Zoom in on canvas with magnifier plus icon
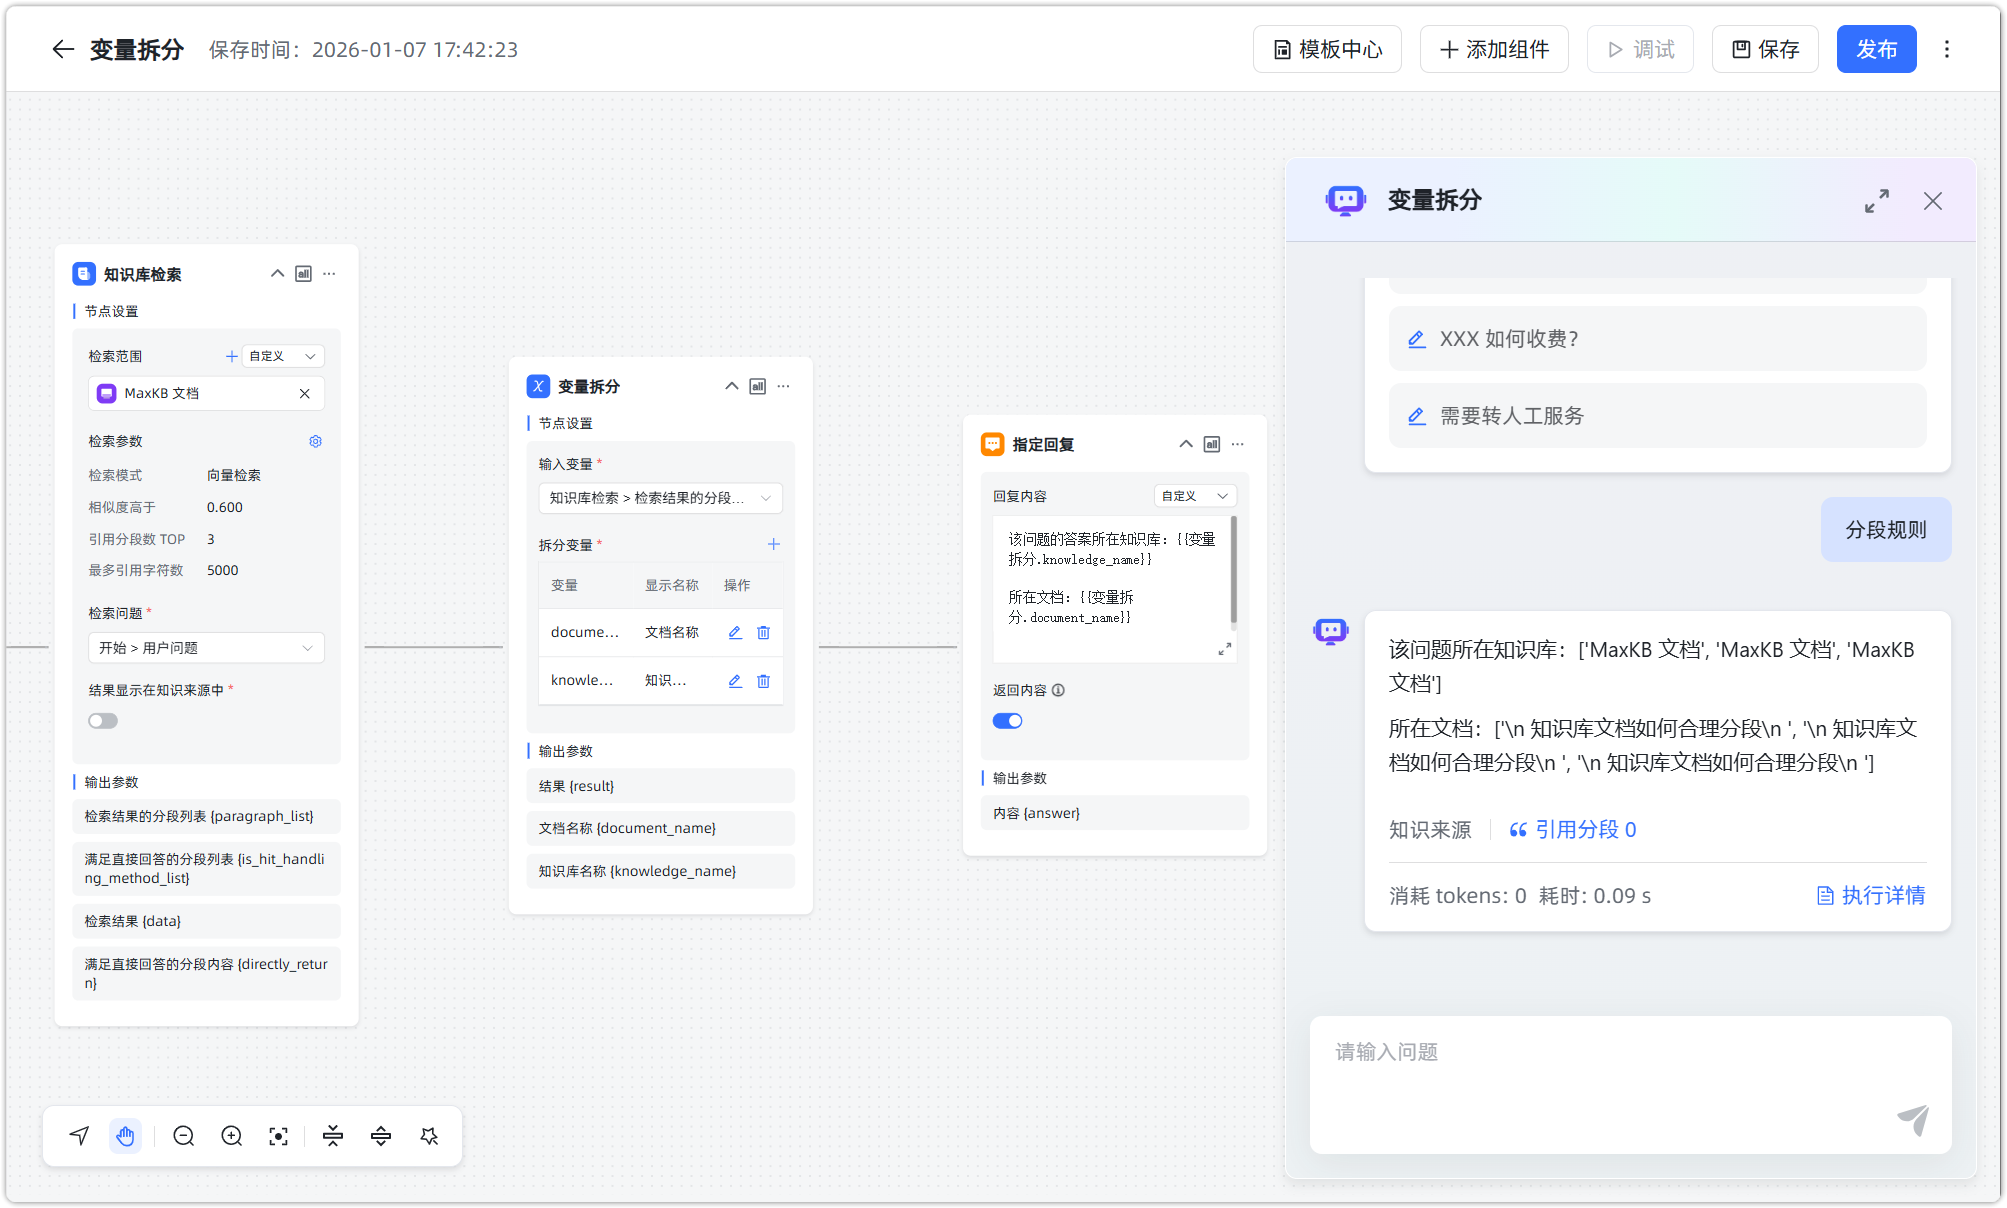The image size is (2007, 1208). (x=231, y=1135)
